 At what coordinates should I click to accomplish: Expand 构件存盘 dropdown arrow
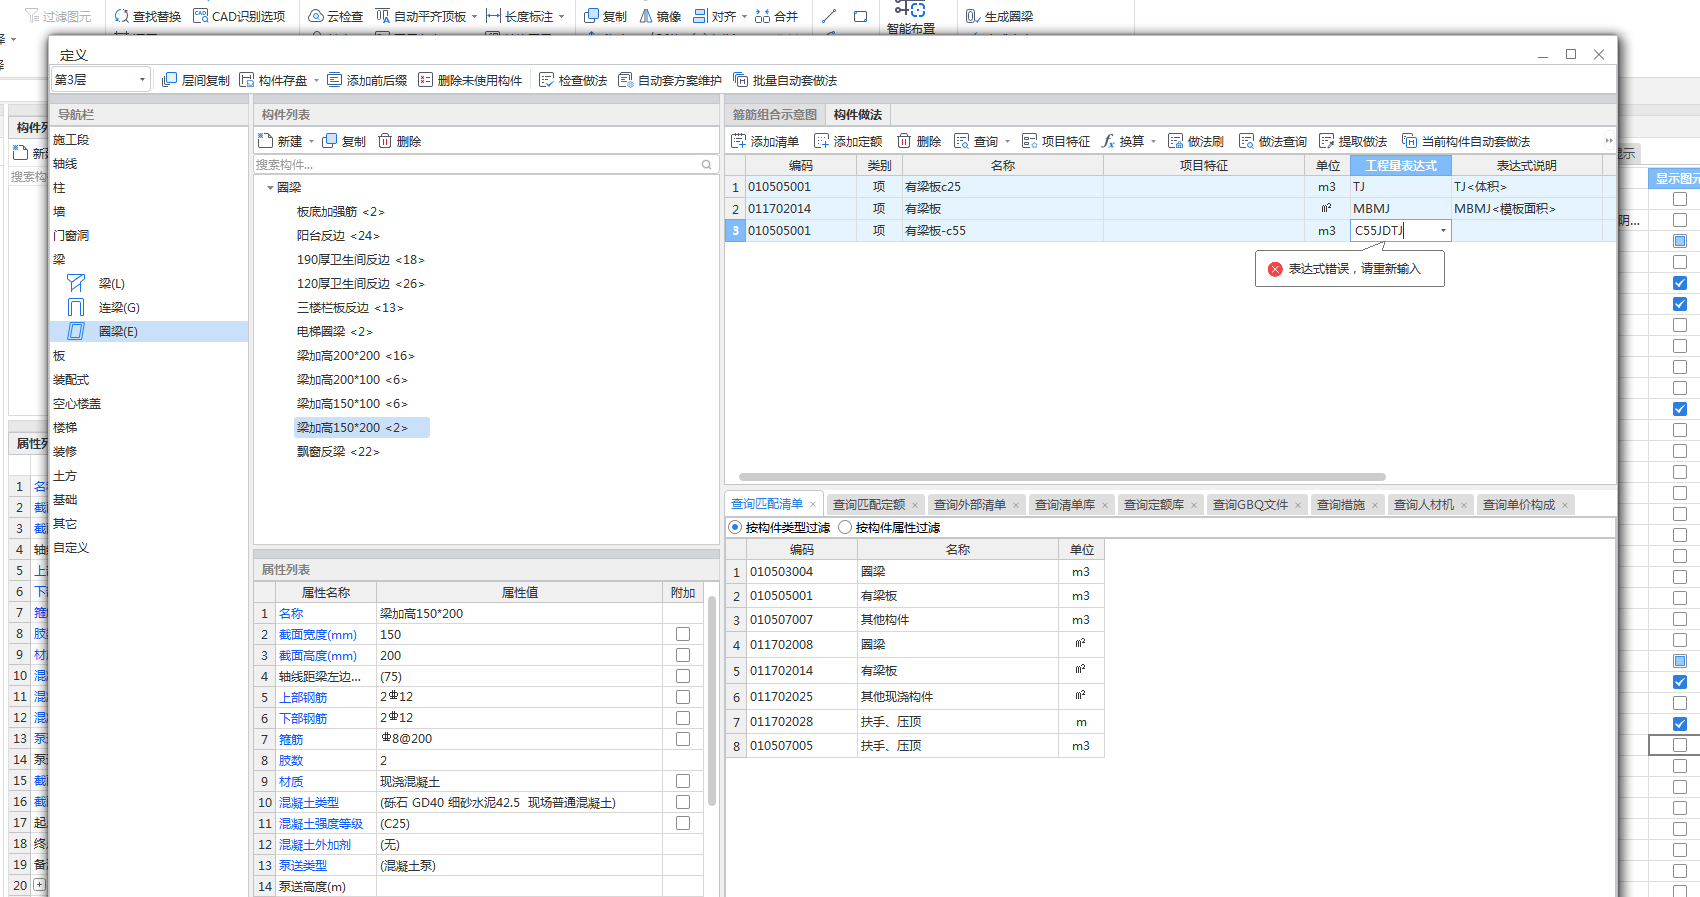pyautogui.click(x=316, y=81)
